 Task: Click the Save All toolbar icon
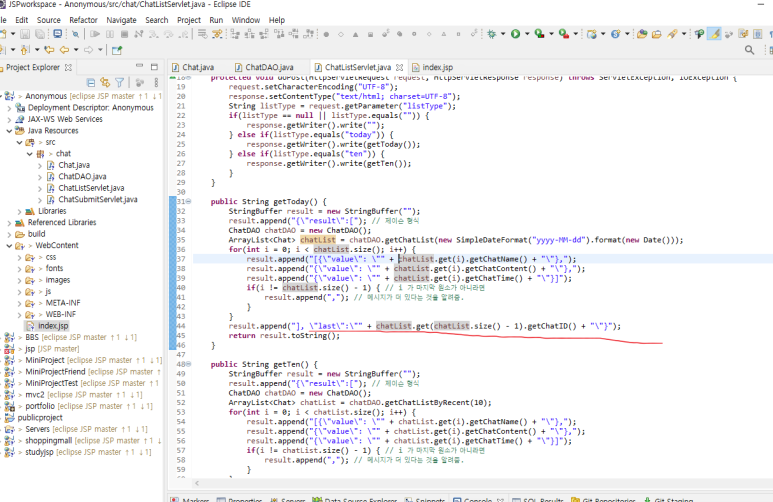[40, 34]
